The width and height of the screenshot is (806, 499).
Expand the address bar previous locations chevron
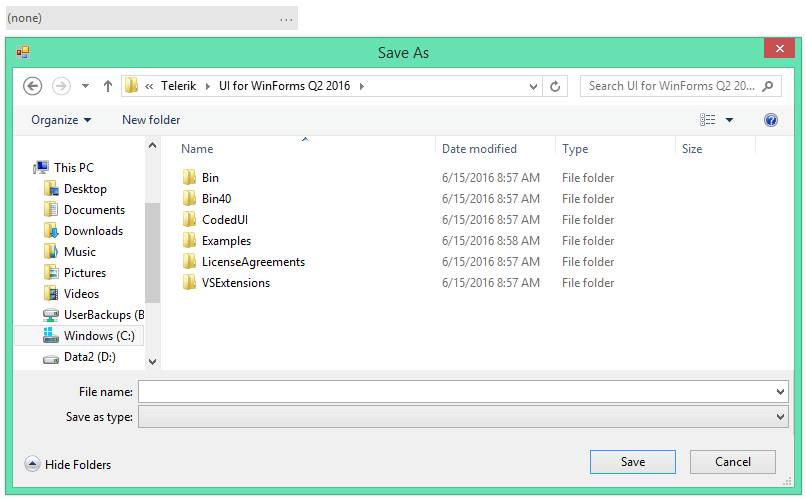point(533,86)
